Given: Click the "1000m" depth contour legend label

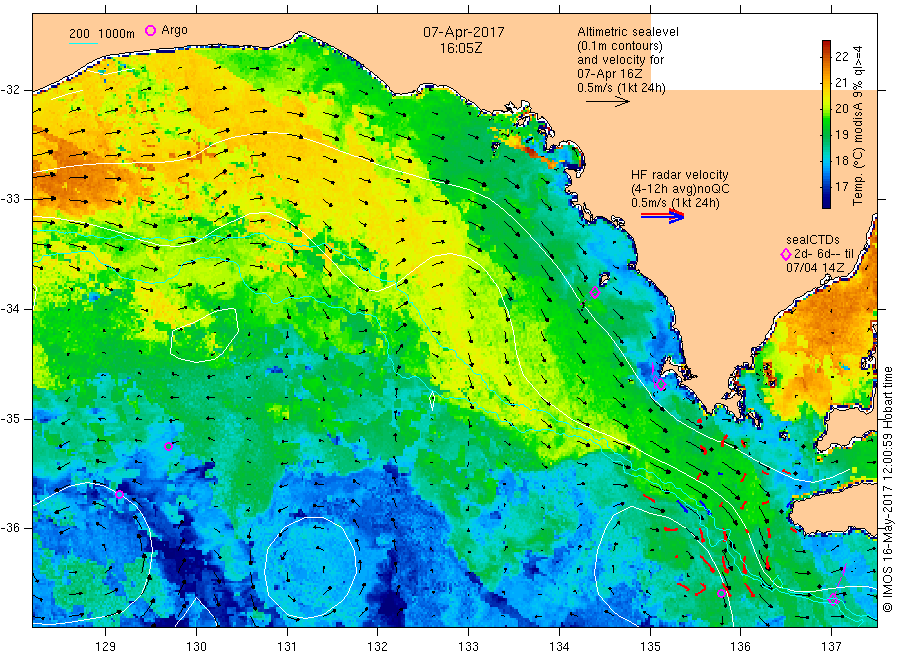Looking at the screenshot, I should pyautogui.click(x=117, y=34).
